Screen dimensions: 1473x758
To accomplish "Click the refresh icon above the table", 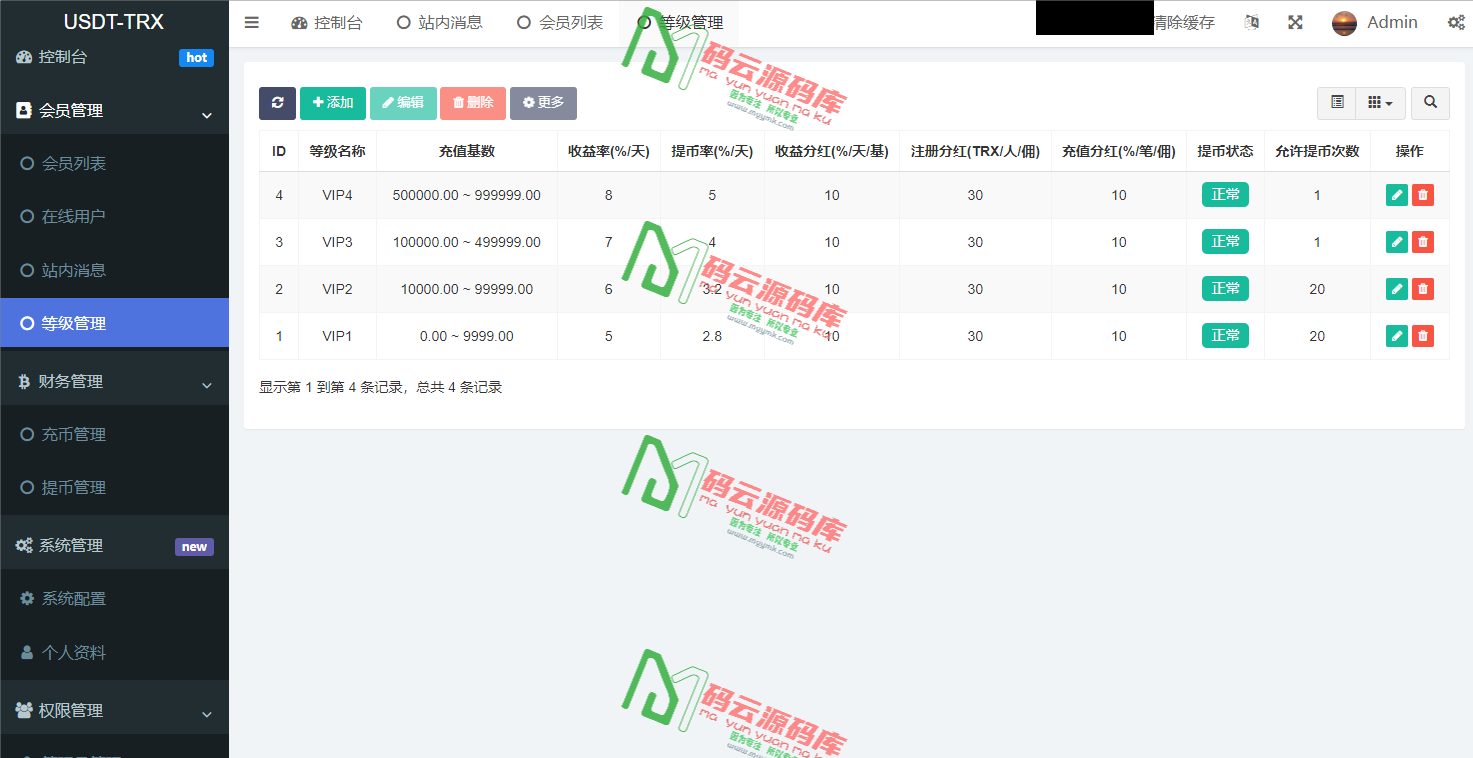I will (277, 103).
